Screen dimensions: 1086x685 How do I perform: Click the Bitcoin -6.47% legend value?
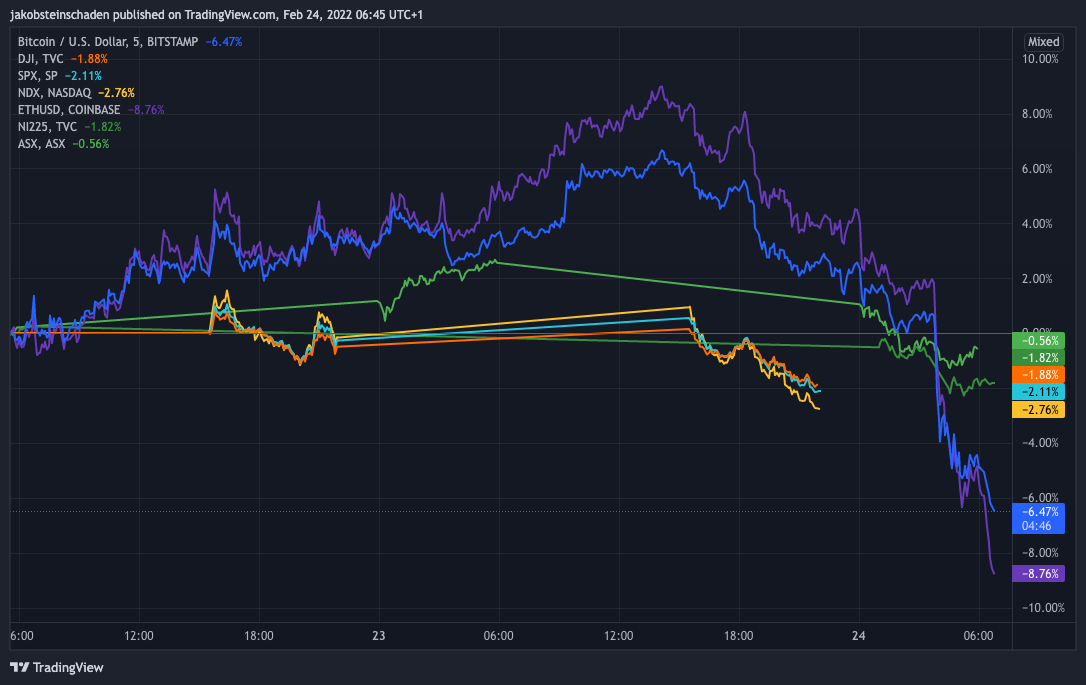click(x=224, y=42)
